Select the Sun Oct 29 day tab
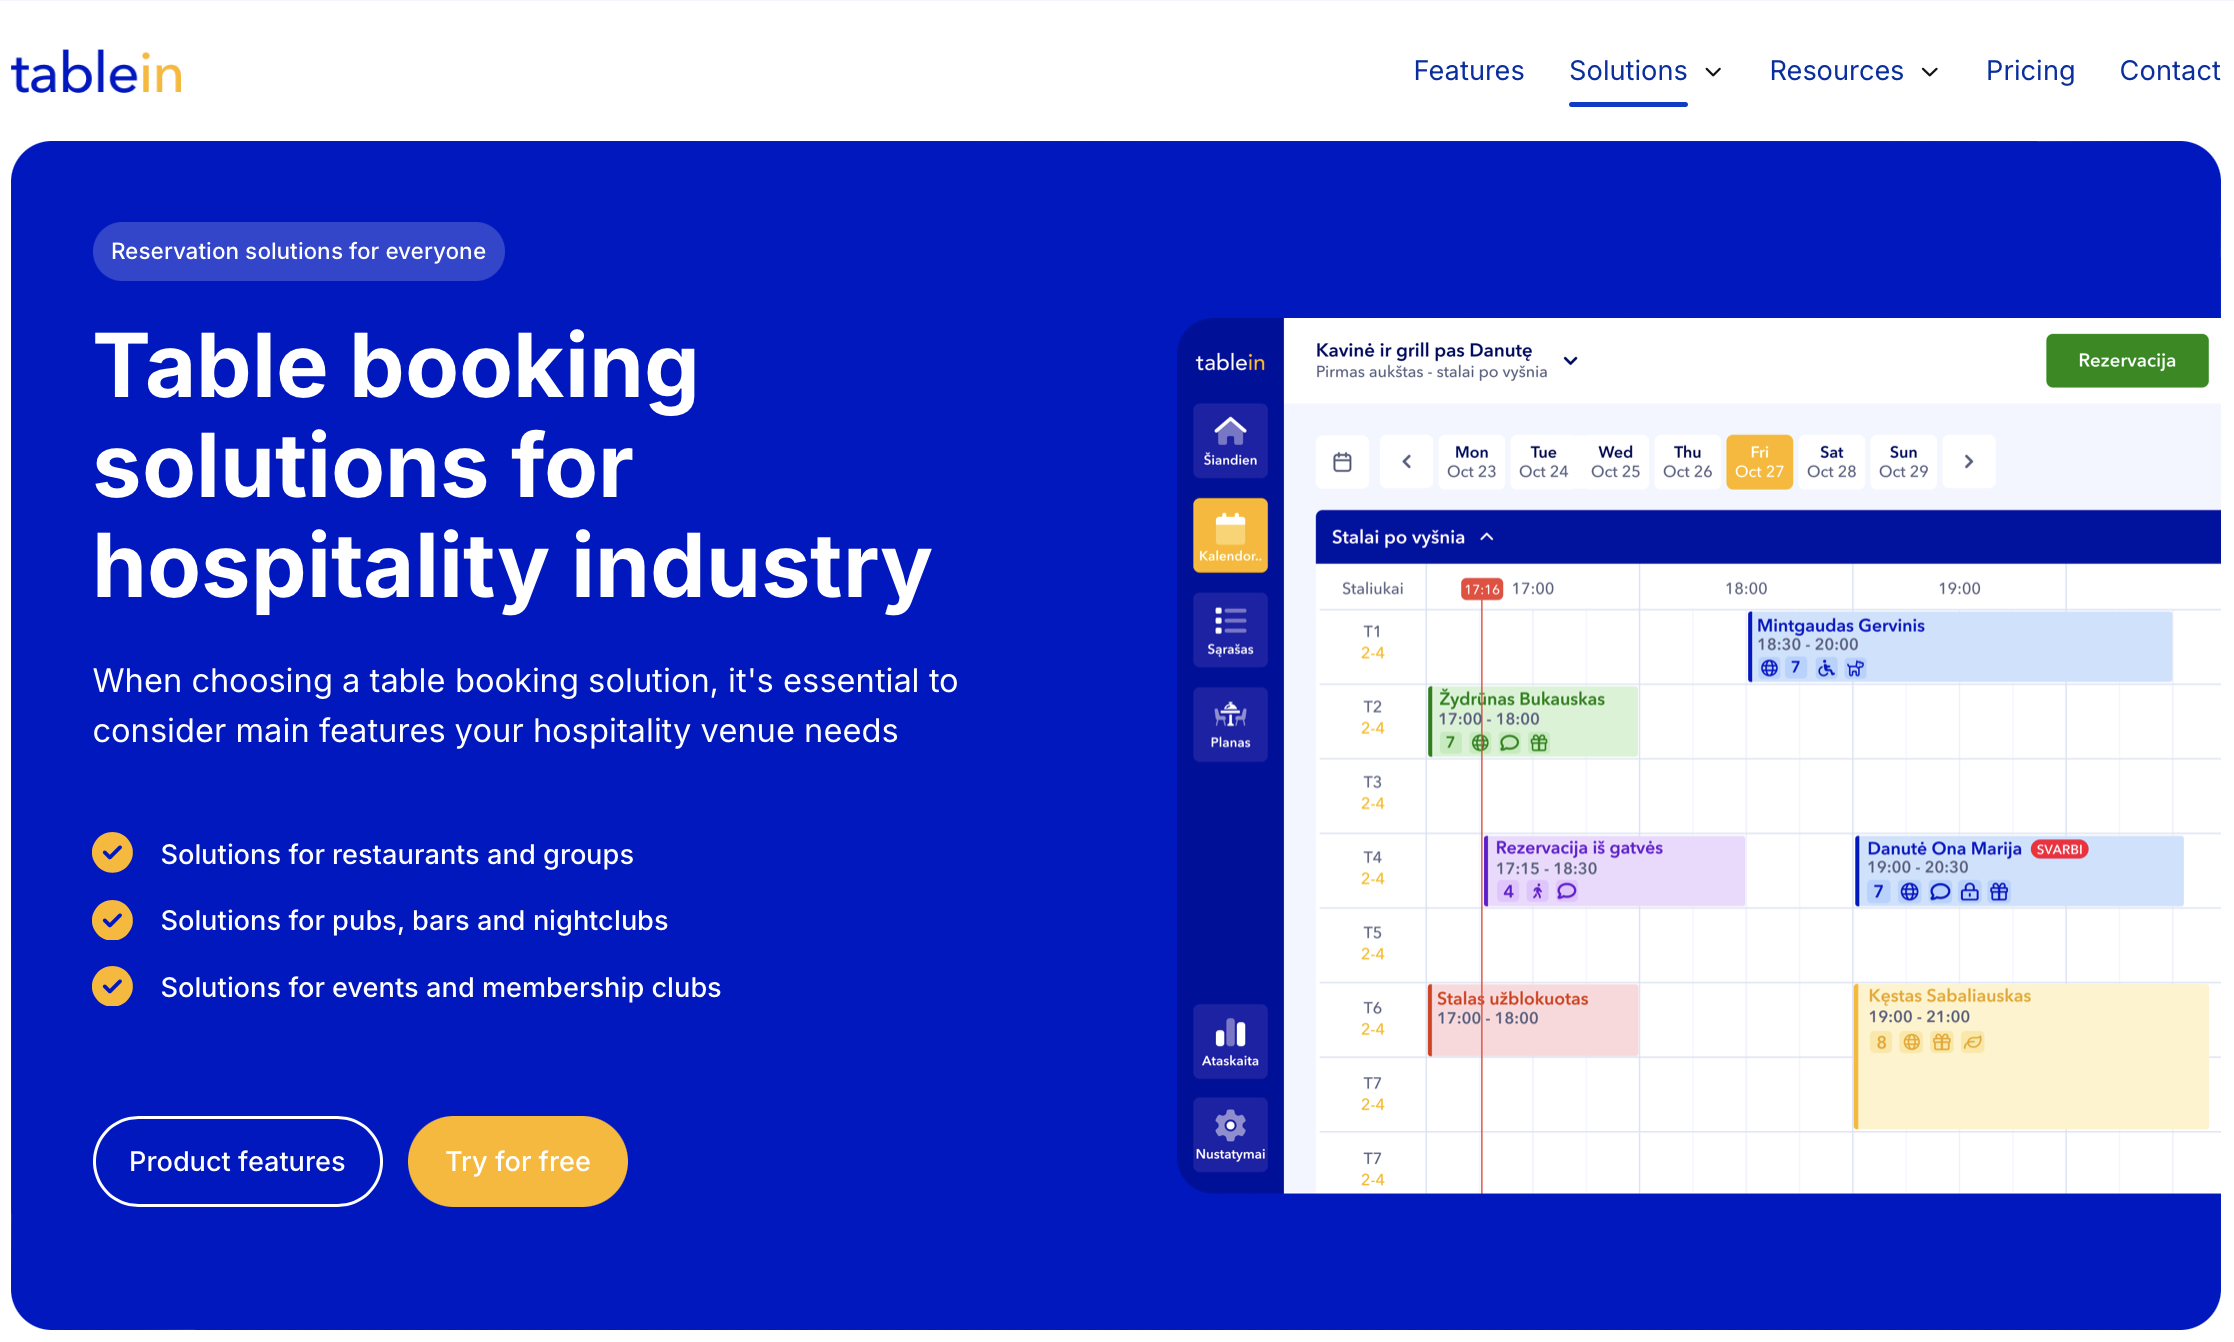The height and width of the screenshot is (1342, 2234). (1903, 462)
